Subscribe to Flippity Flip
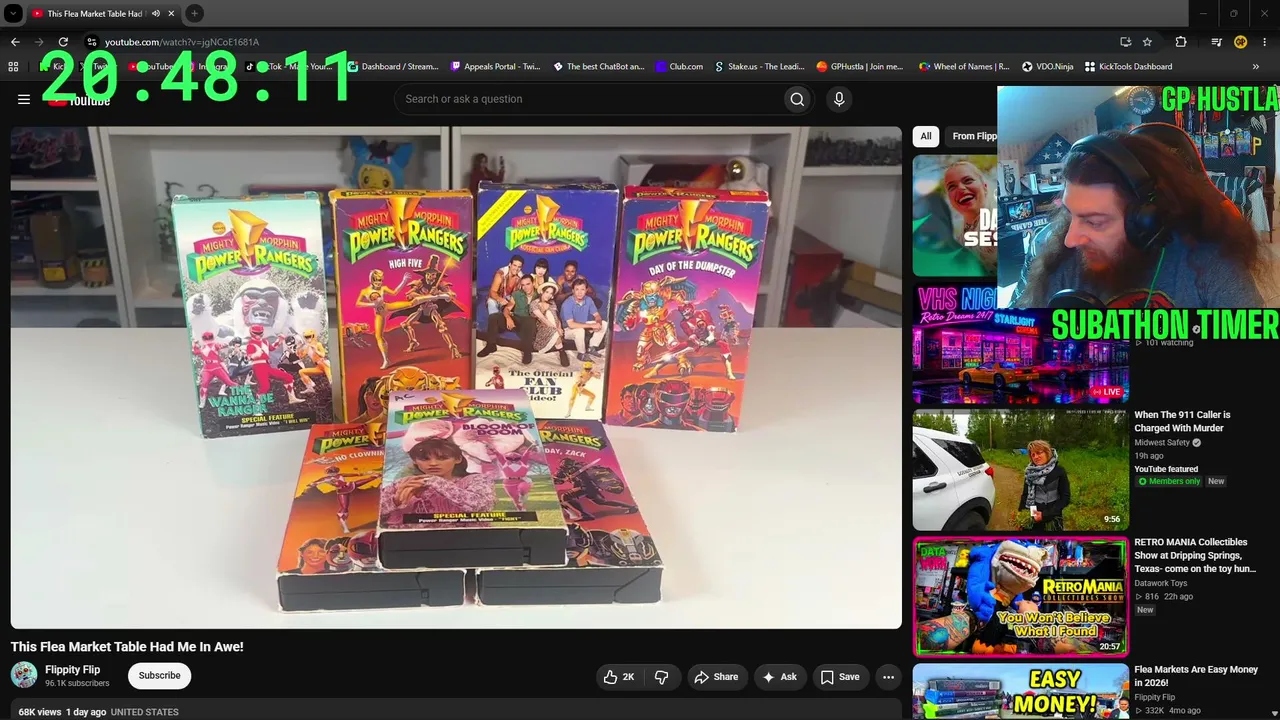 160,676
